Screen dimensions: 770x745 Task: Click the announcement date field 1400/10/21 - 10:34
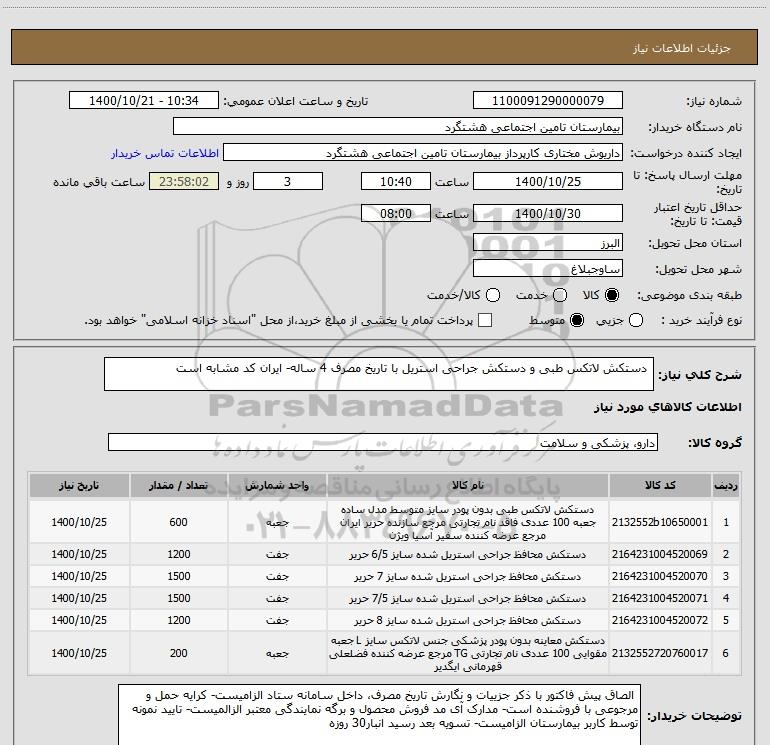point(144,101)
